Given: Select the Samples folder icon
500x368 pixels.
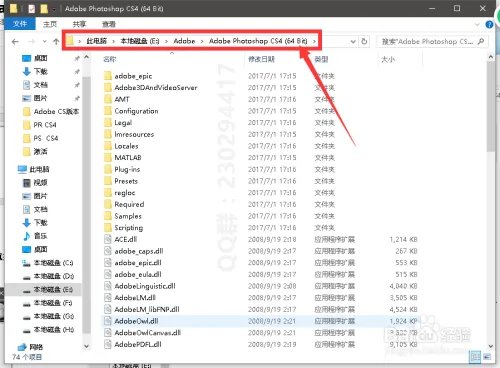Looking at the screenshot, I should 108,216.
